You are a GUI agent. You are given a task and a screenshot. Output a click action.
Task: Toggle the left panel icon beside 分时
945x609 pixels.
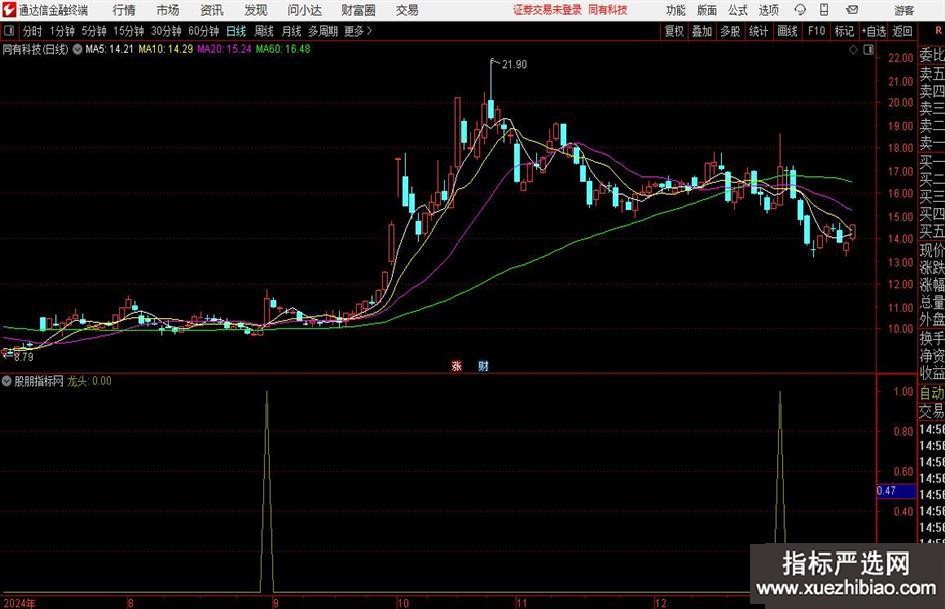click(8, 31)
